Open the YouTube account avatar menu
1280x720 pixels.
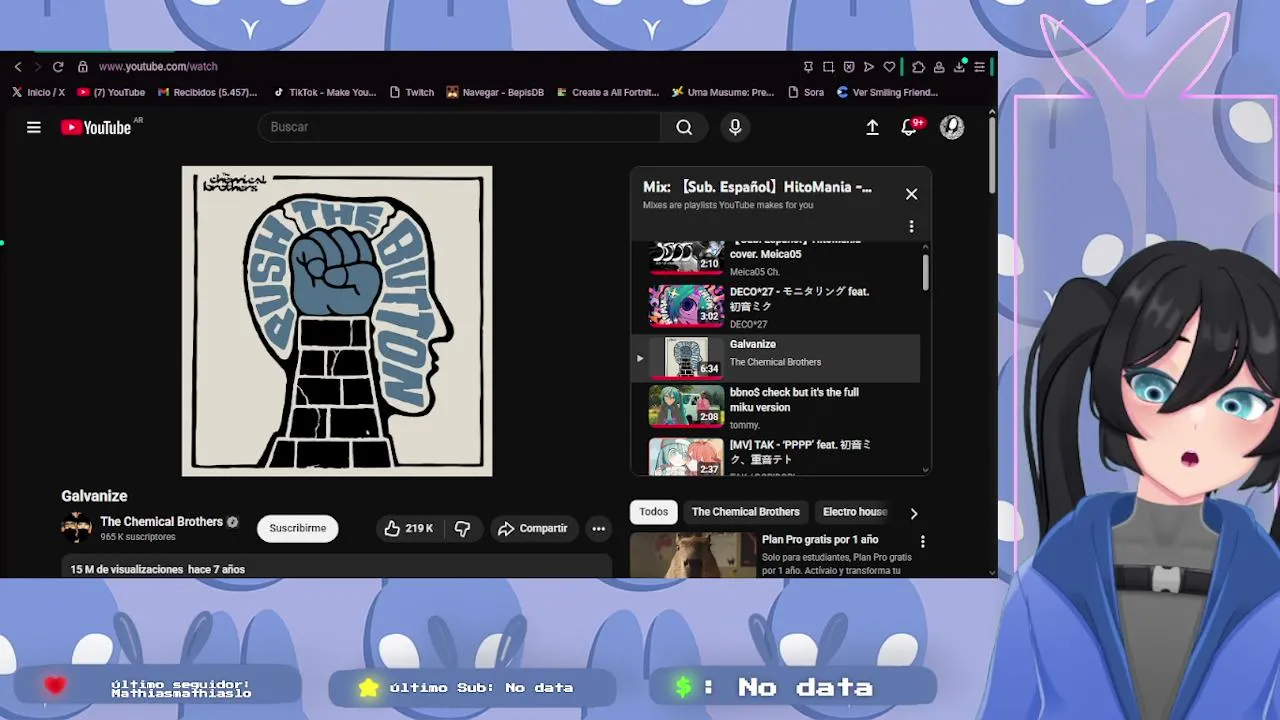pos(952,127)
